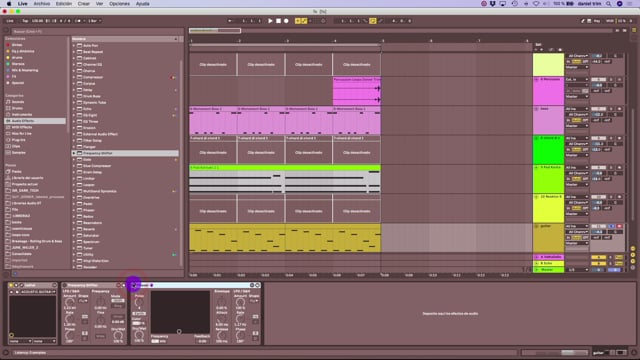Toggle In/Out section visibility button

(x=633, y=249)
